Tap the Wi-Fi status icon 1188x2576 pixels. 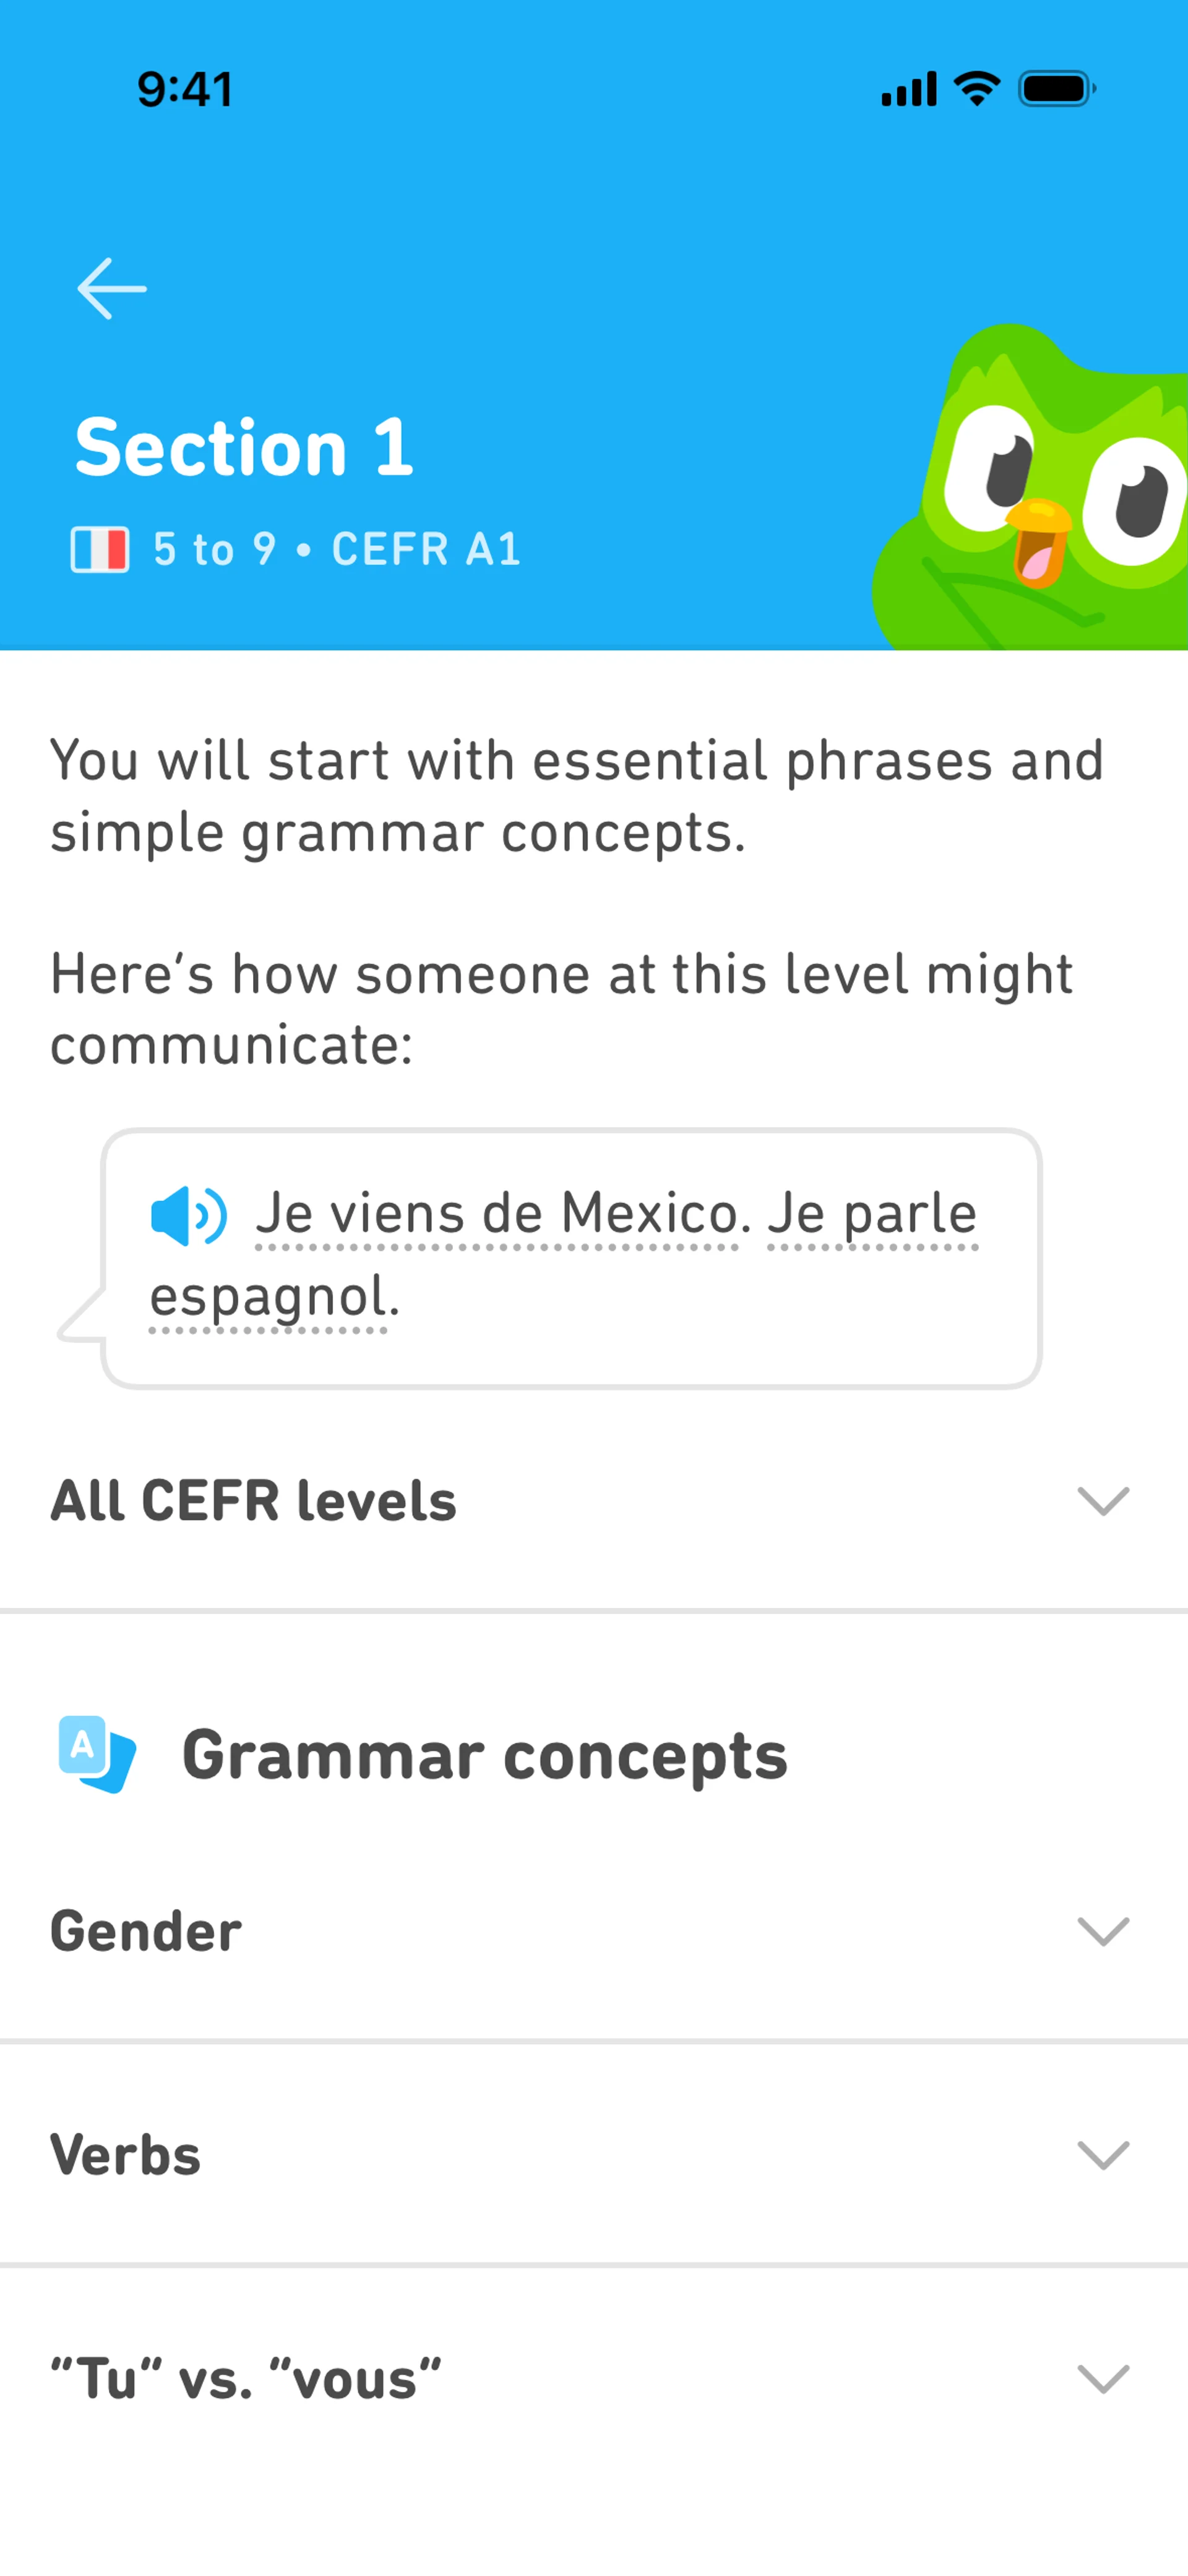pyautogui.click(x=977, y=89)
